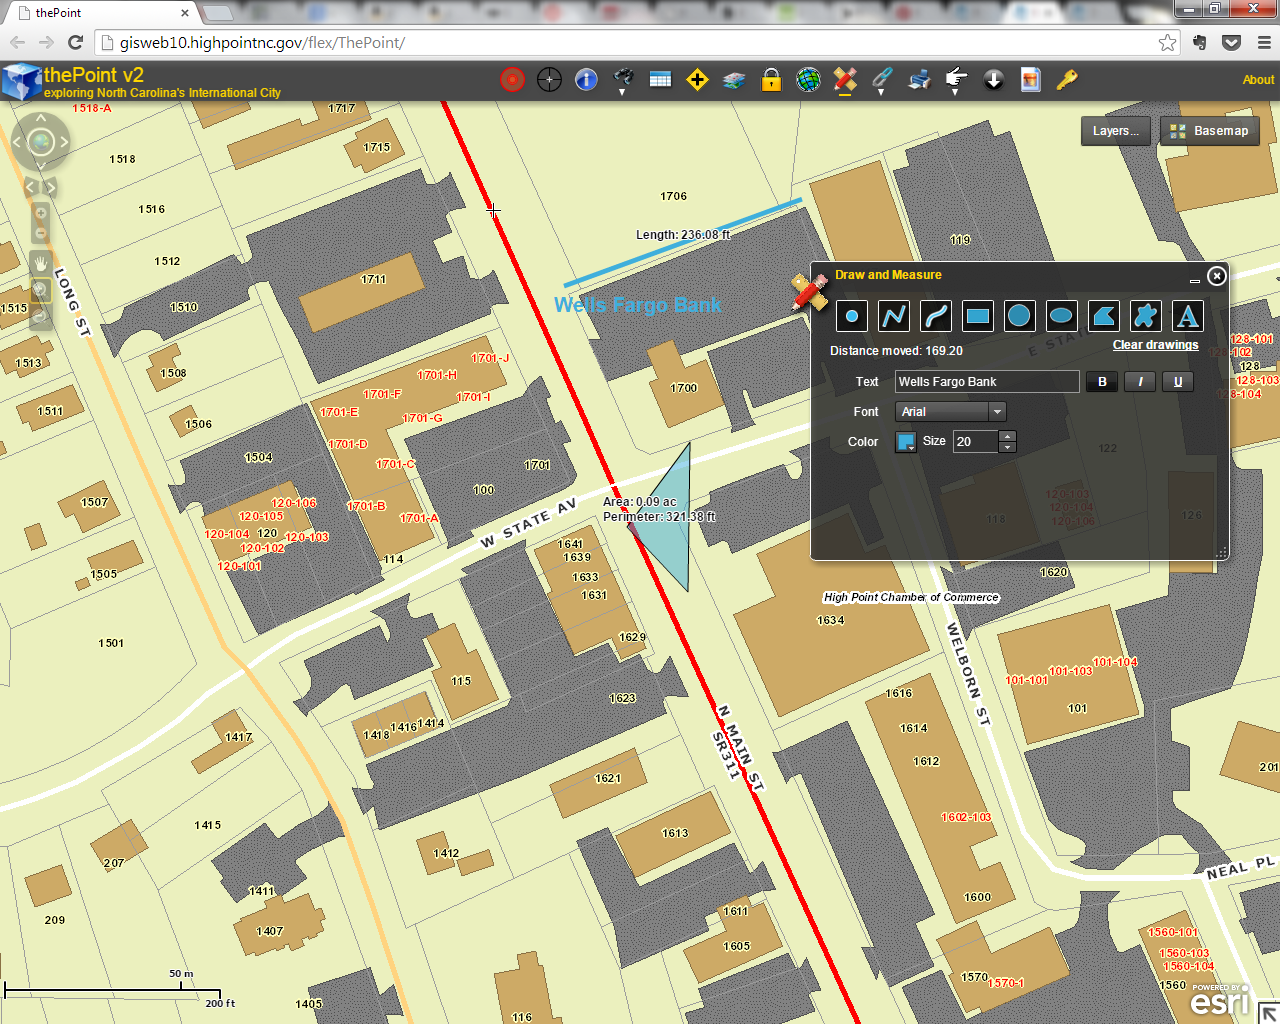
Task: Click the Text input field with Wells Fargo Bank
Action: click(x=987, y=381)
